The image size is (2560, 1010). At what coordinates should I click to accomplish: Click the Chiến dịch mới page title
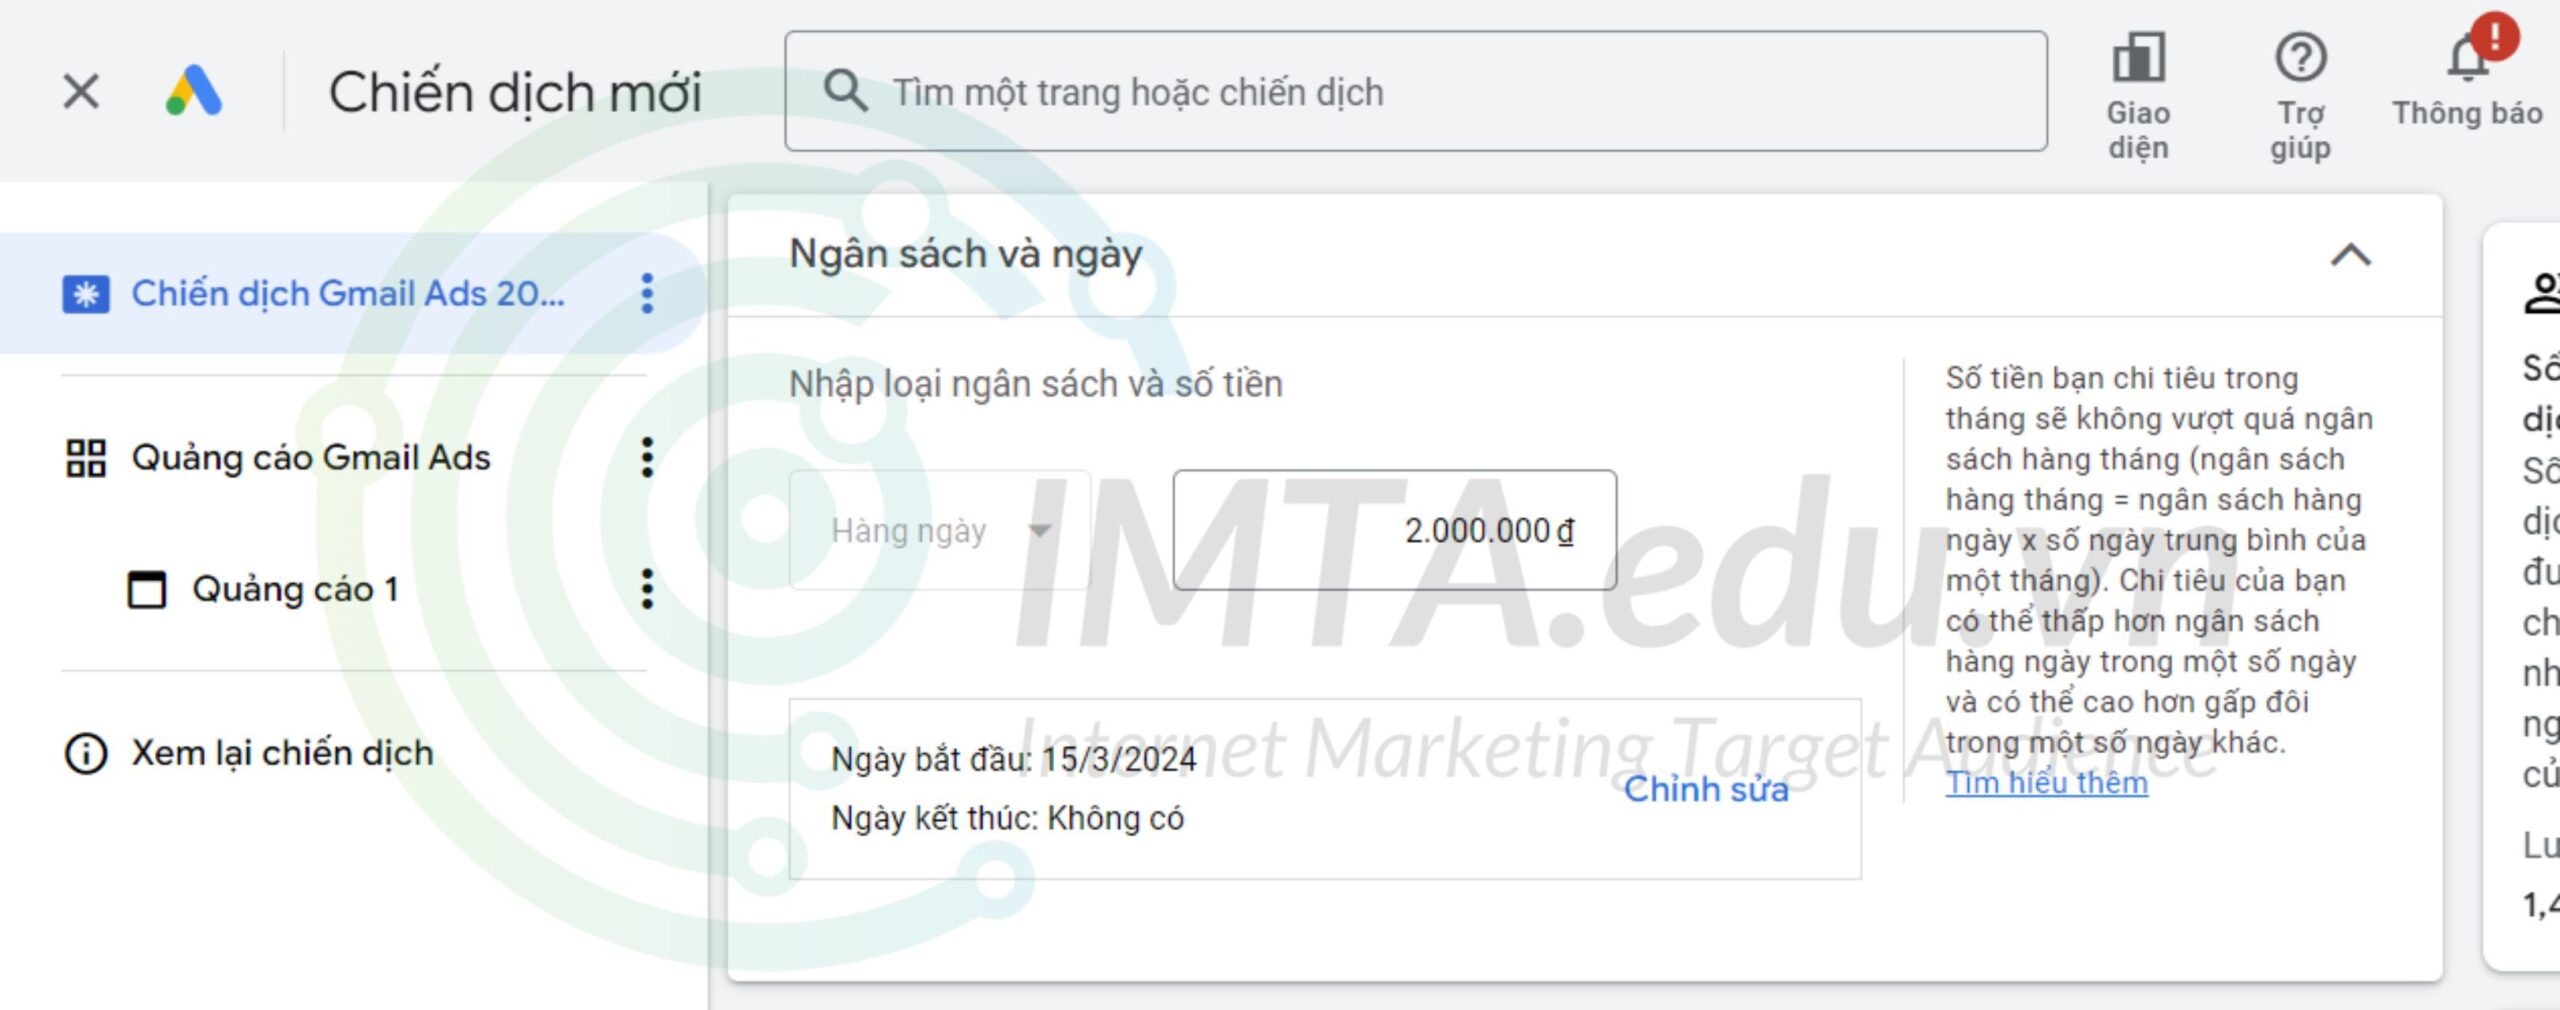pos(515,92)
